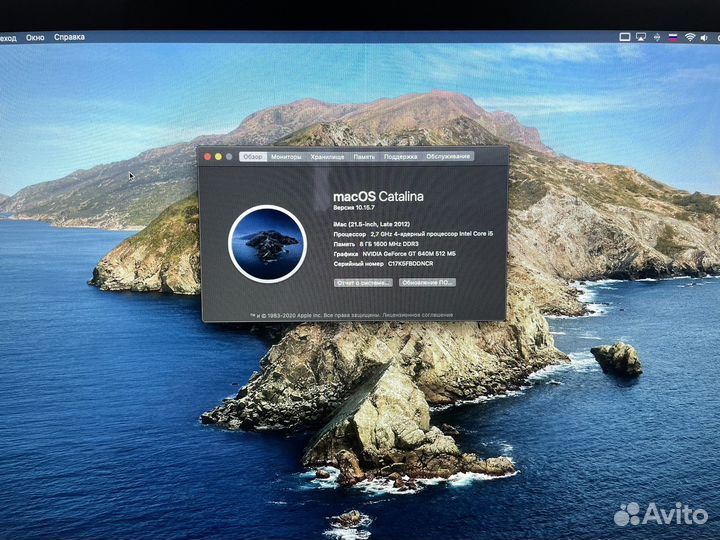
Task: Click the Обновление ПО button
Action: pos(427,282)
